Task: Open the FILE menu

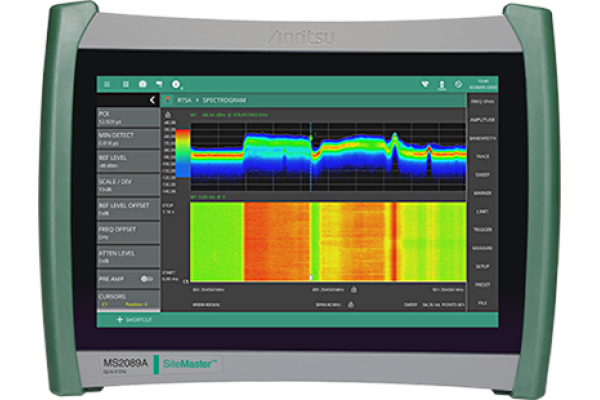Action: pos(483,303)
